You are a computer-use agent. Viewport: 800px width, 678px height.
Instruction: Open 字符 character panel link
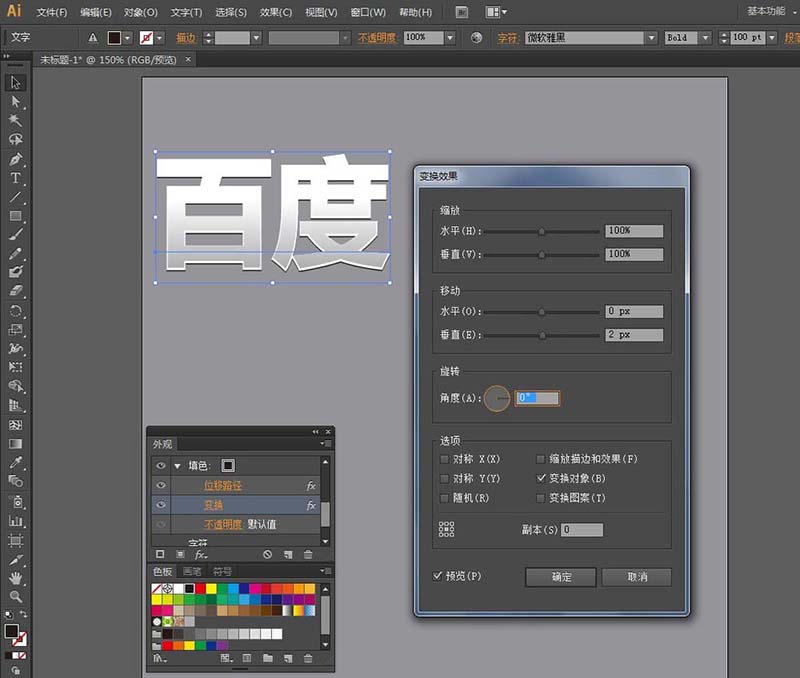[508, 38]
